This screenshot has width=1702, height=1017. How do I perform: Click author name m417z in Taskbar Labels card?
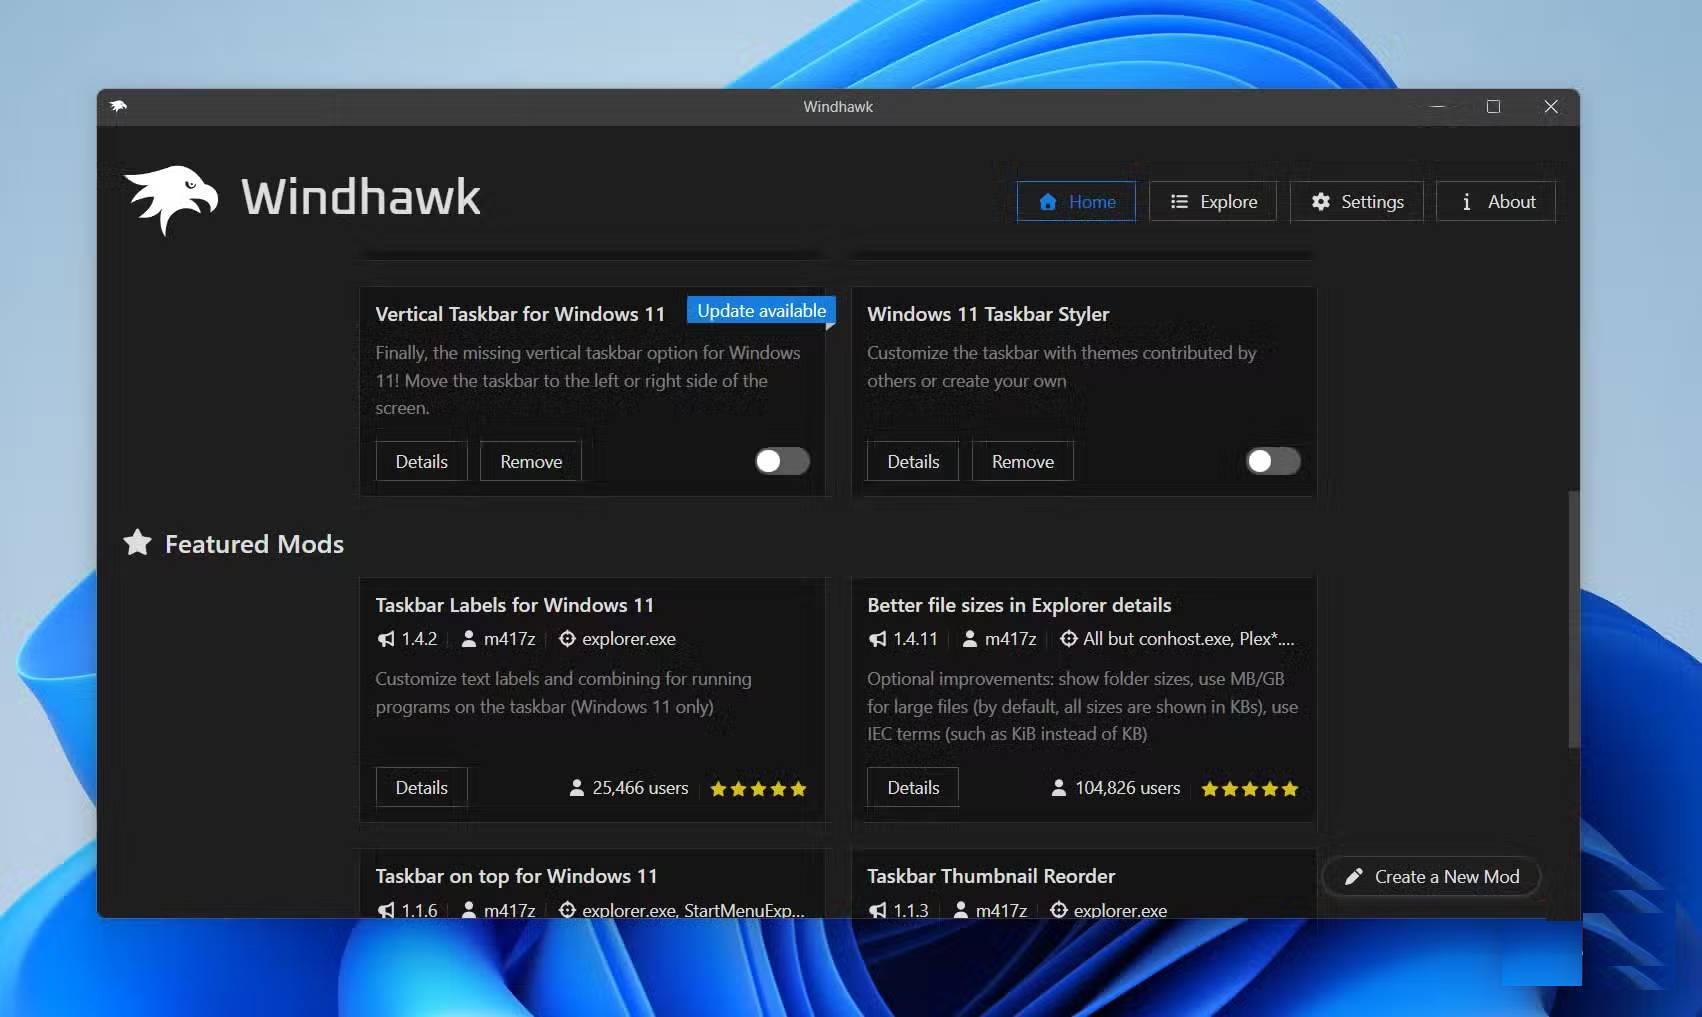point(510,639)
